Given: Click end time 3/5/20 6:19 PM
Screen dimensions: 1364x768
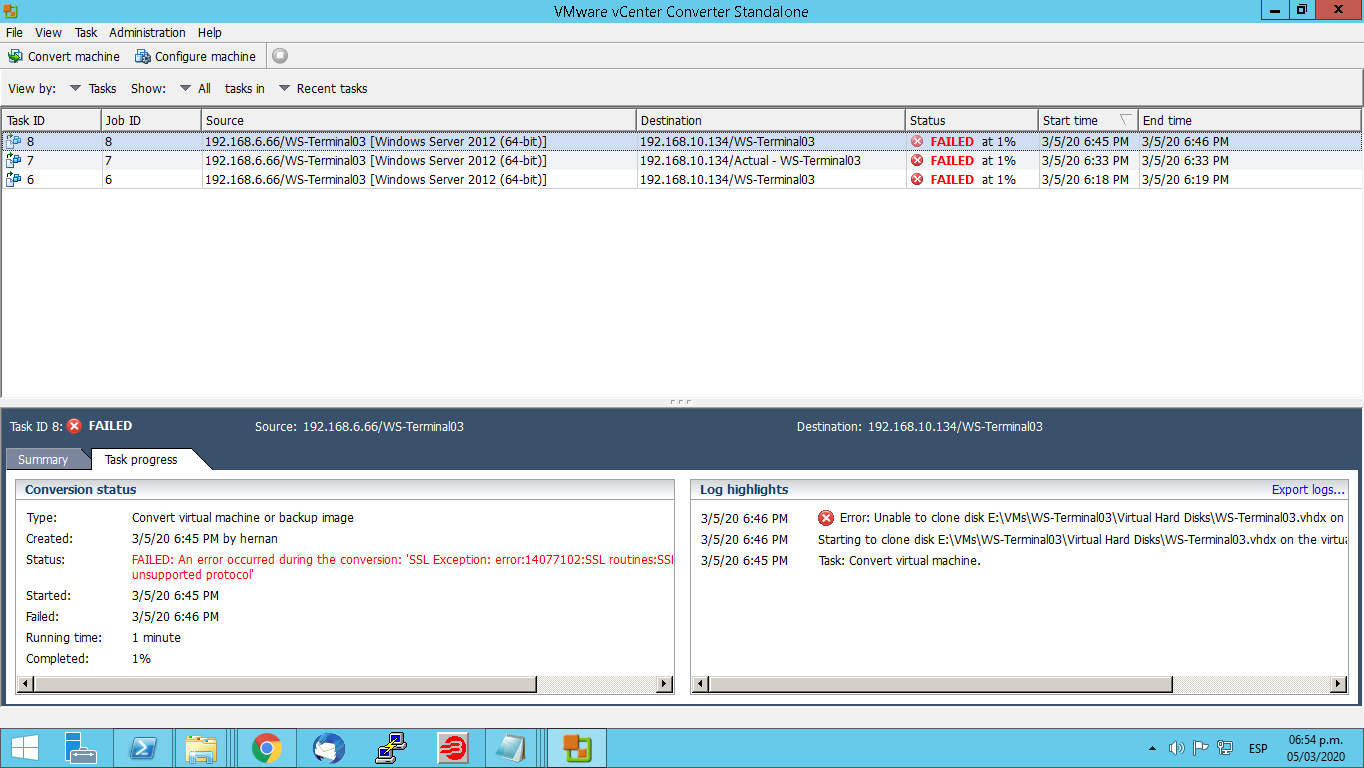Looking at the screenshot, I should click(x=1185, y=179).
